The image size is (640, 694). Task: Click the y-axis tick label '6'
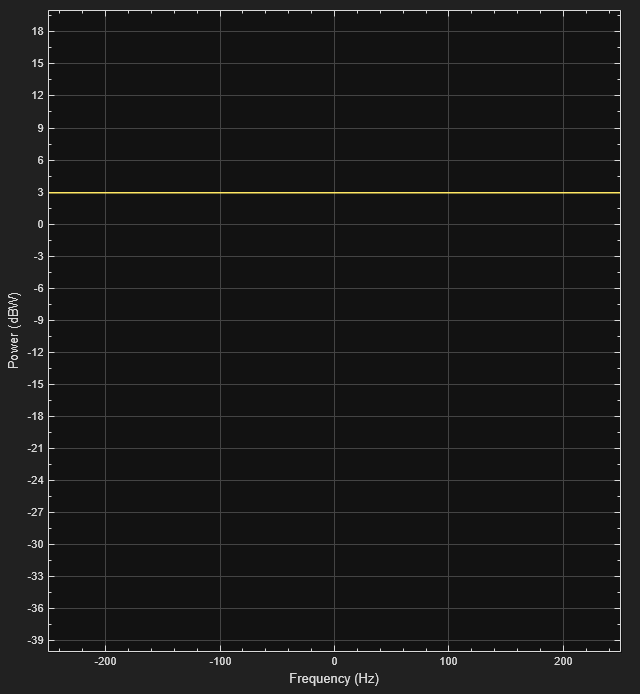[x=40, y=160]
